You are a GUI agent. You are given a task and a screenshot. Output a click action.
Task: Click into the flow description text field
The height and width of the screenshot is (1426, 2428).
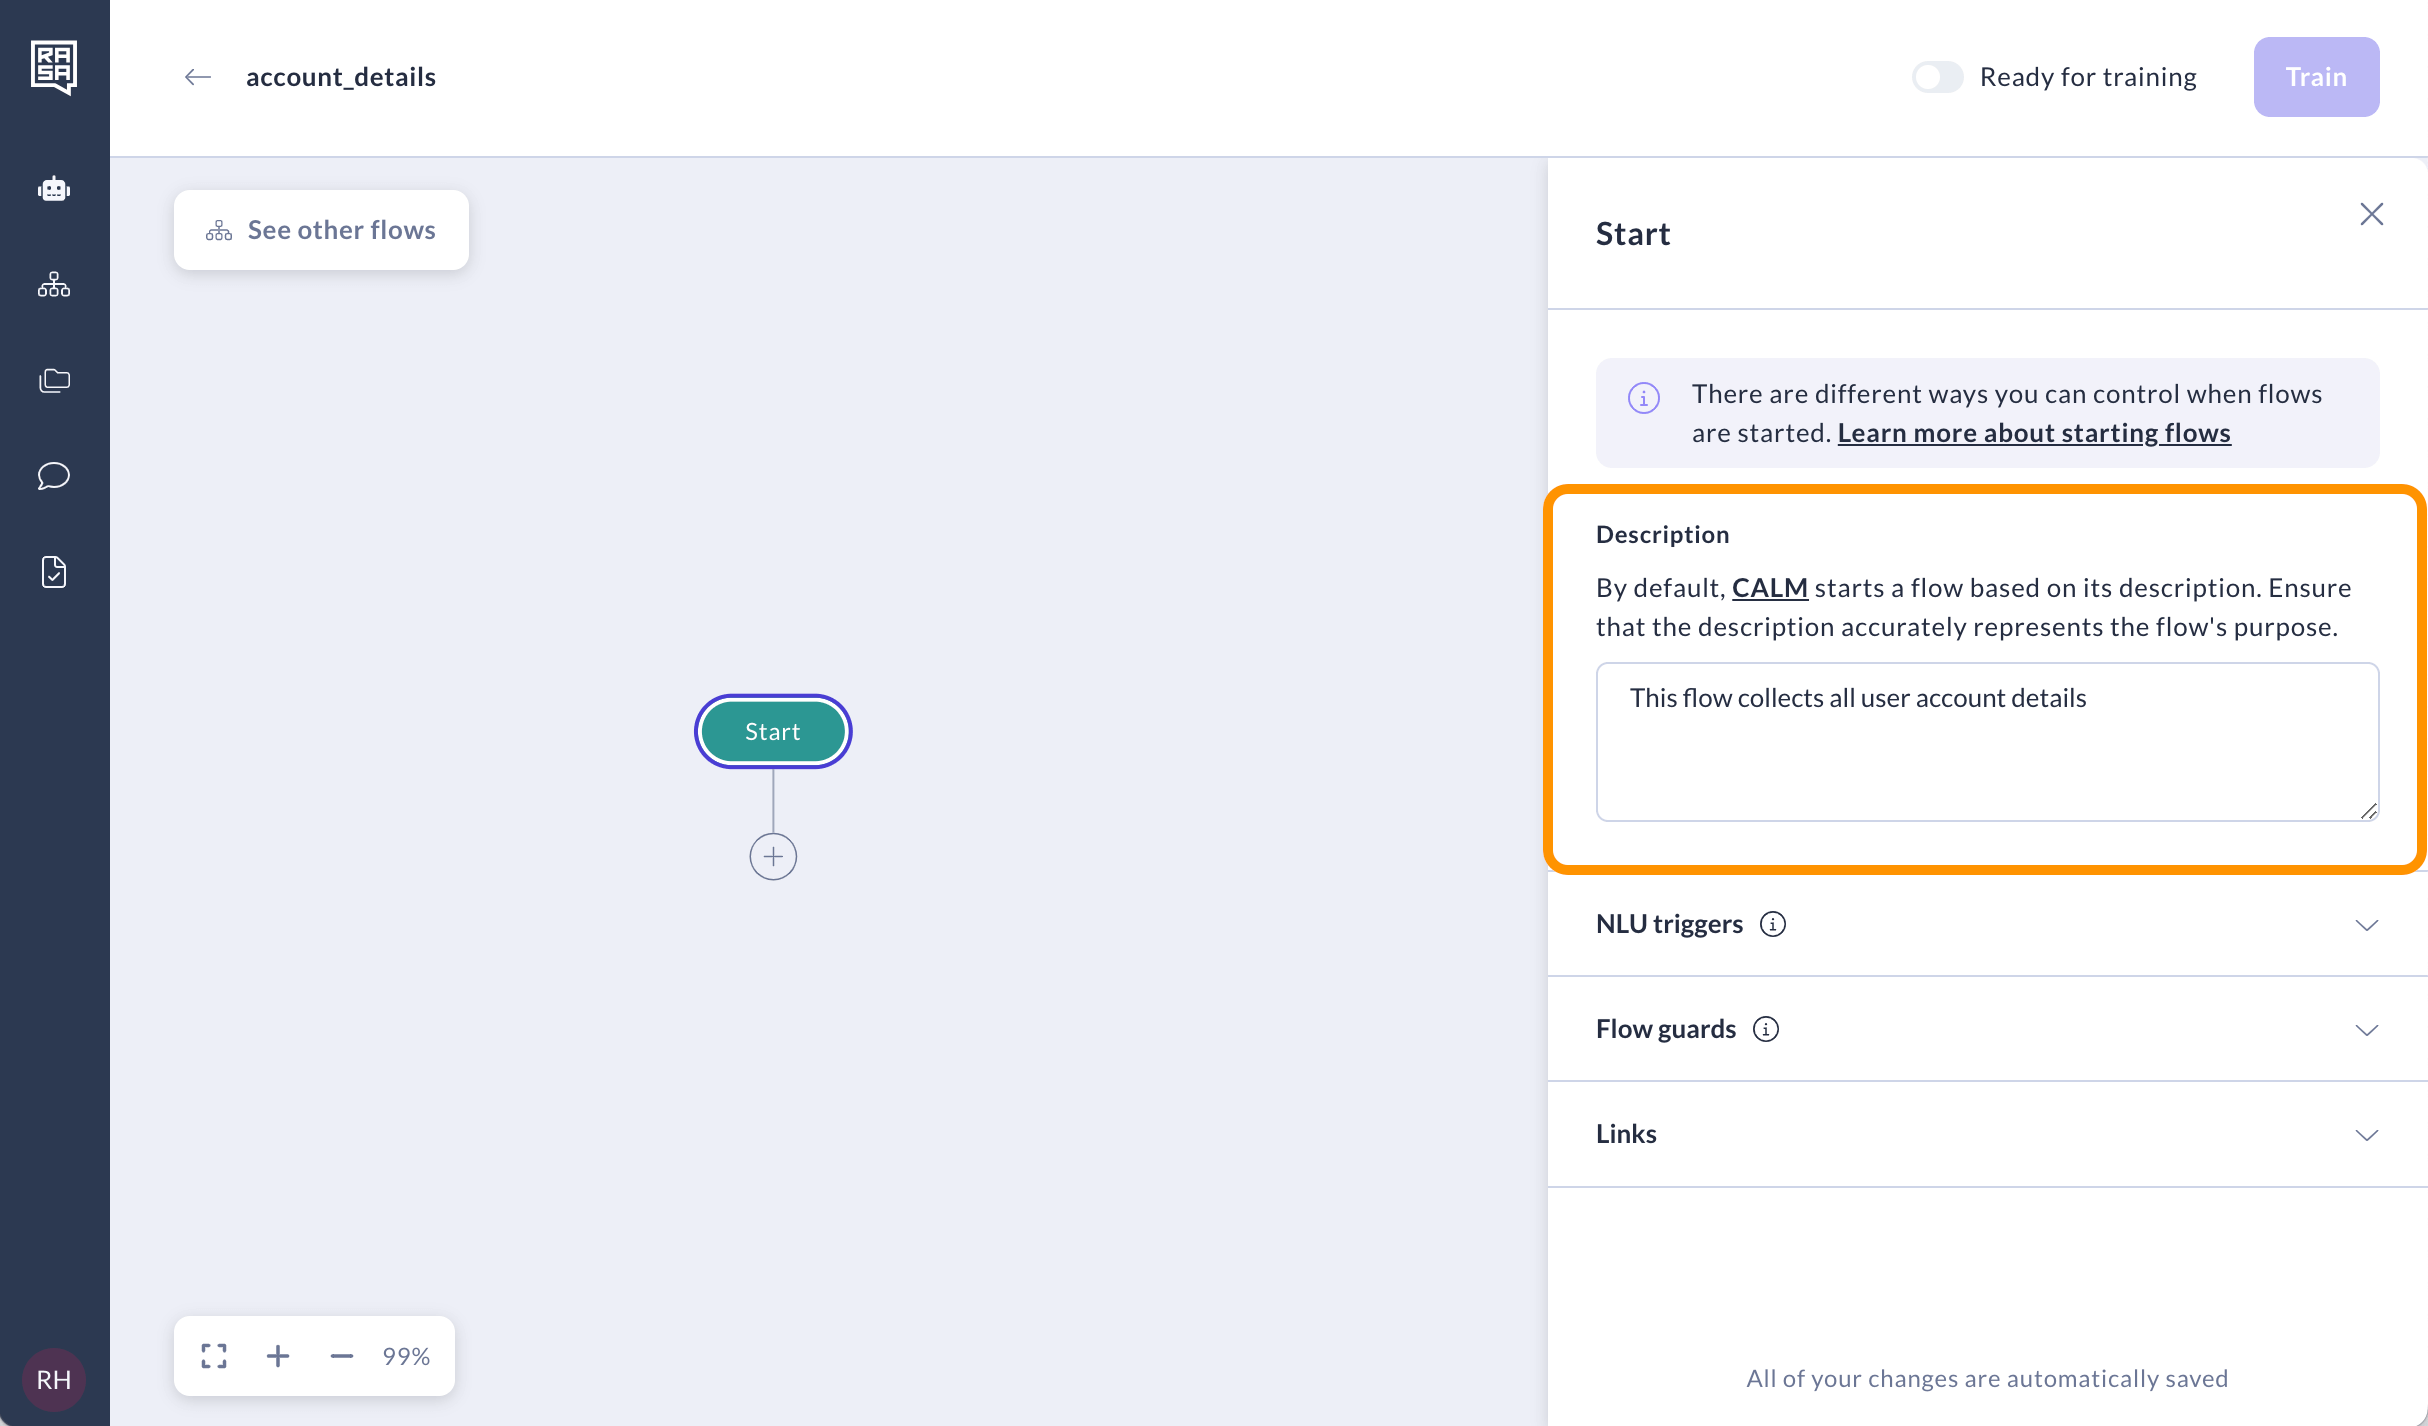pyautogui.click(x=1986, y=742)
